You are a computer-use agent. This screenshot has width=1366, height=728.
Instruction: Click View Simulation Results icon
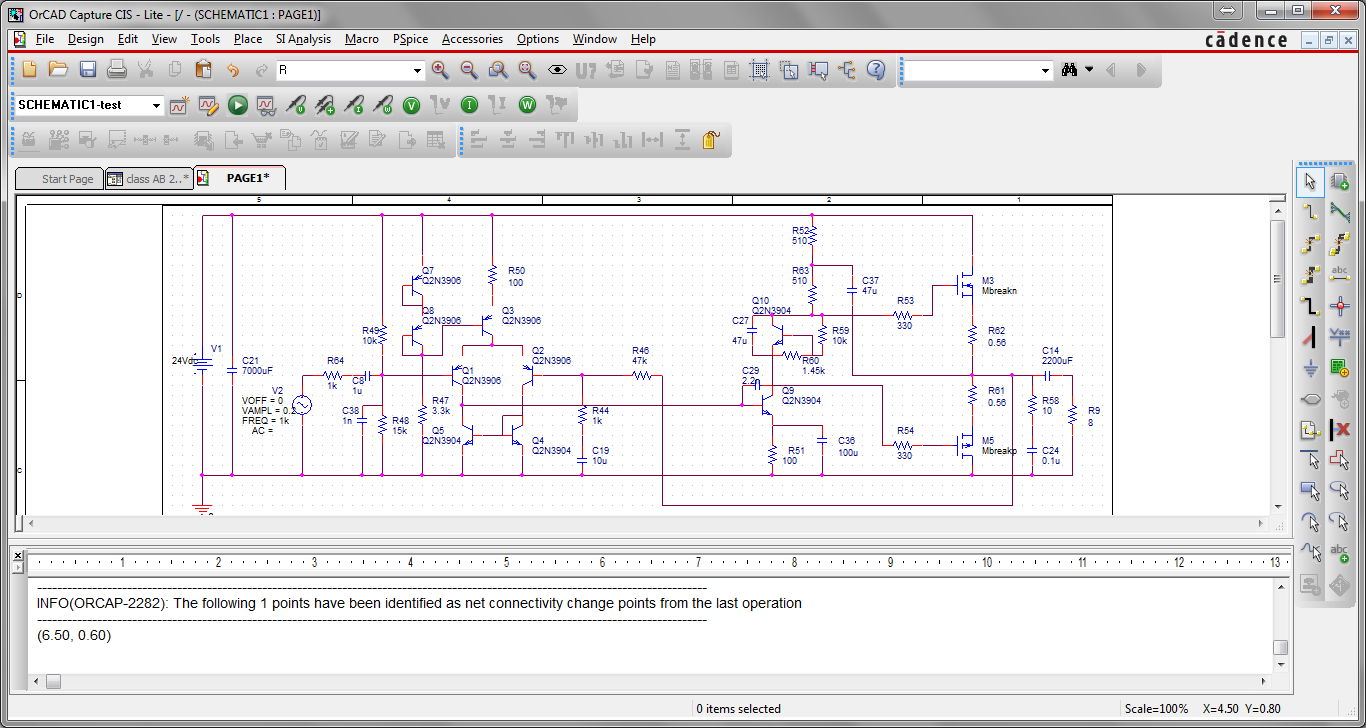click(266, 105)
